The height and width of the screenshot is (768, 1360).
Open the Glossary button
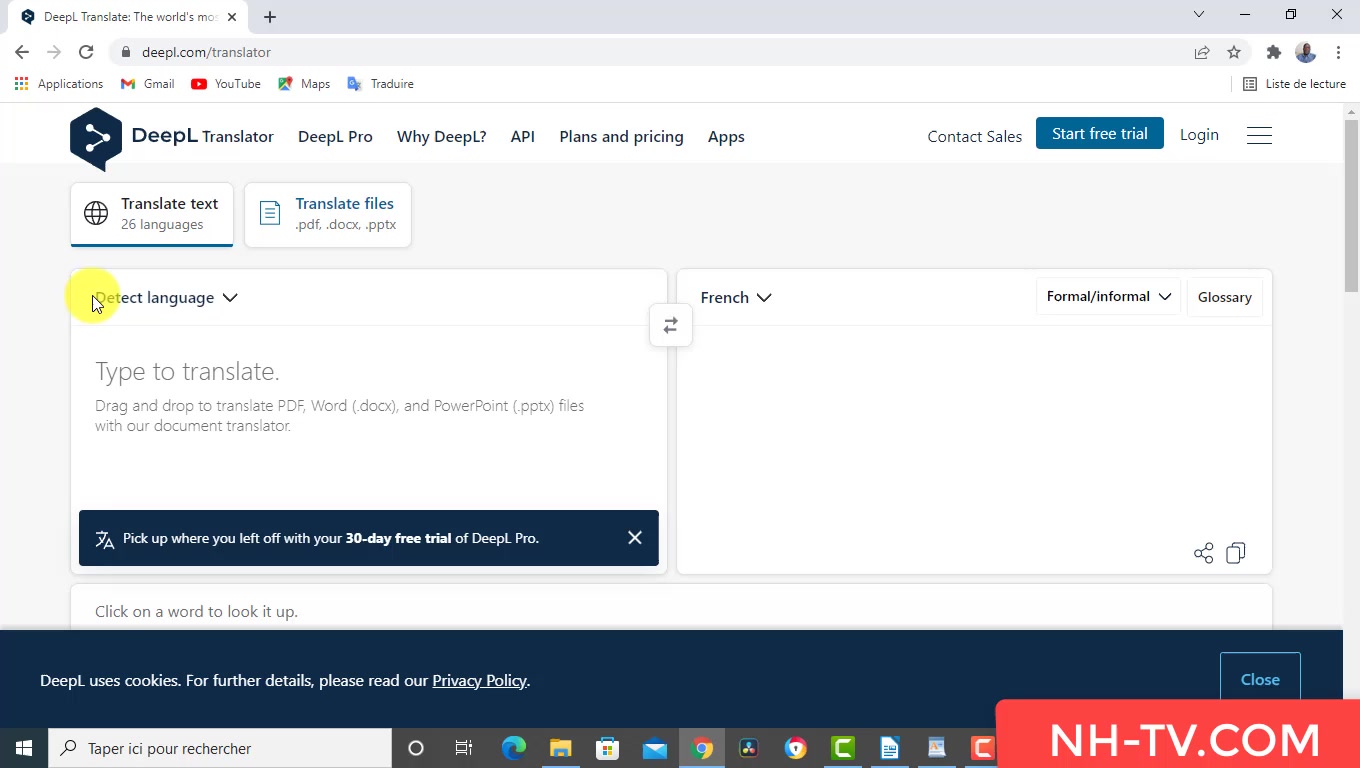pos(1224,297)
